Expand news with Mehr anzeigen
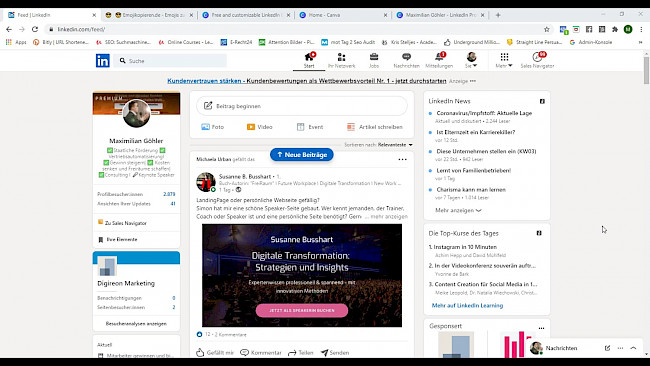Image resolution: width=650 pixels, height=366 pixels. click(458, 210)
